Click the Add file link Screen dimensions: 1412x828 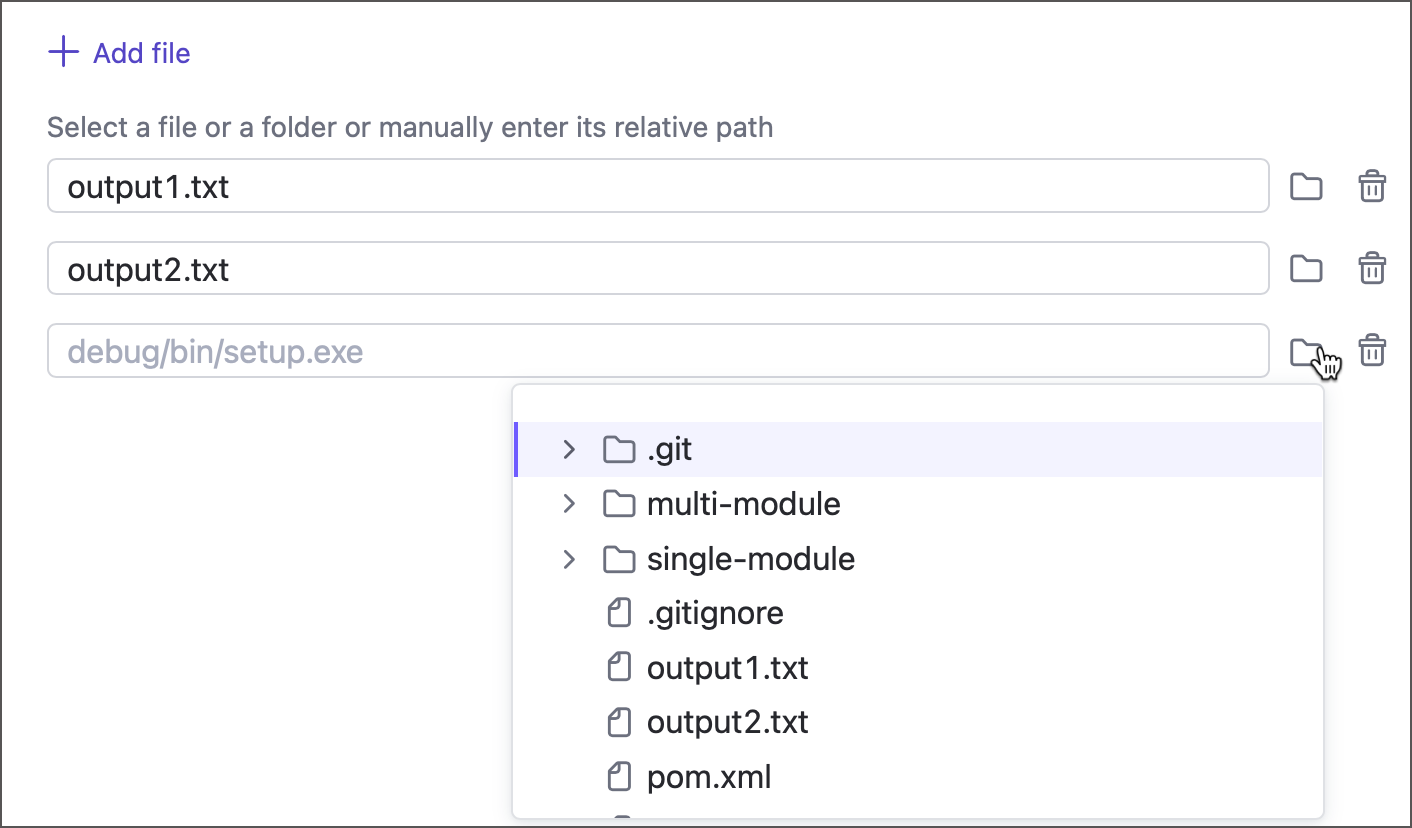tap(119, 52)
